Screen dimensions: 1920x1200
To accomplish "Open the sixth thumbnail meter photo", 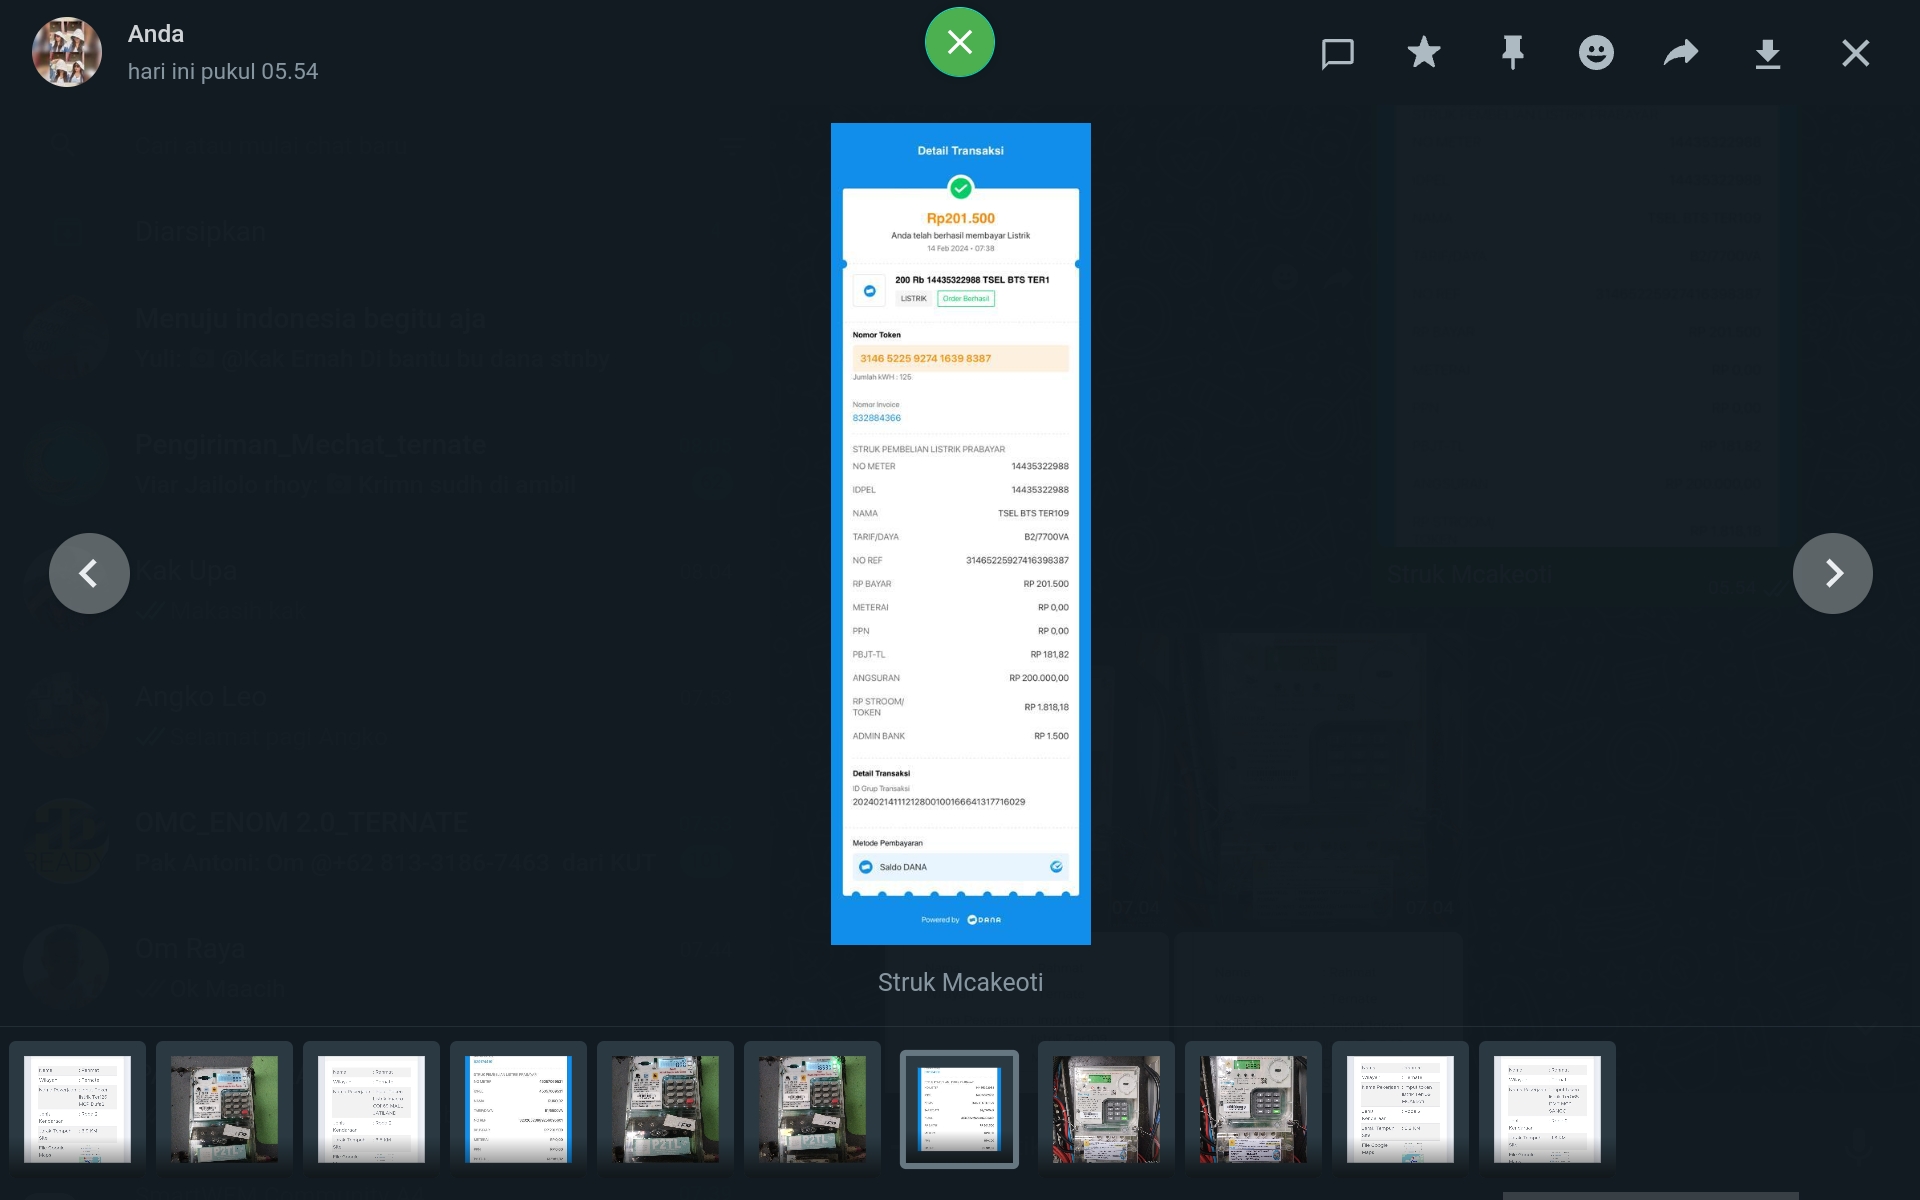I will [812, 1109].
